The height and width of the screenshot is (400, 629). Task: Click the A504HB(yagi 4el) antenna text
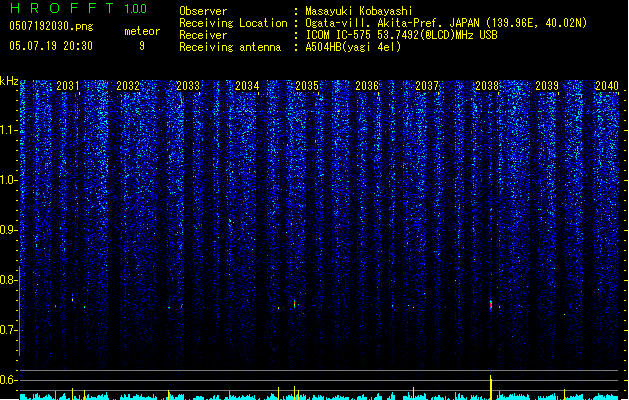tap(353, 47)
